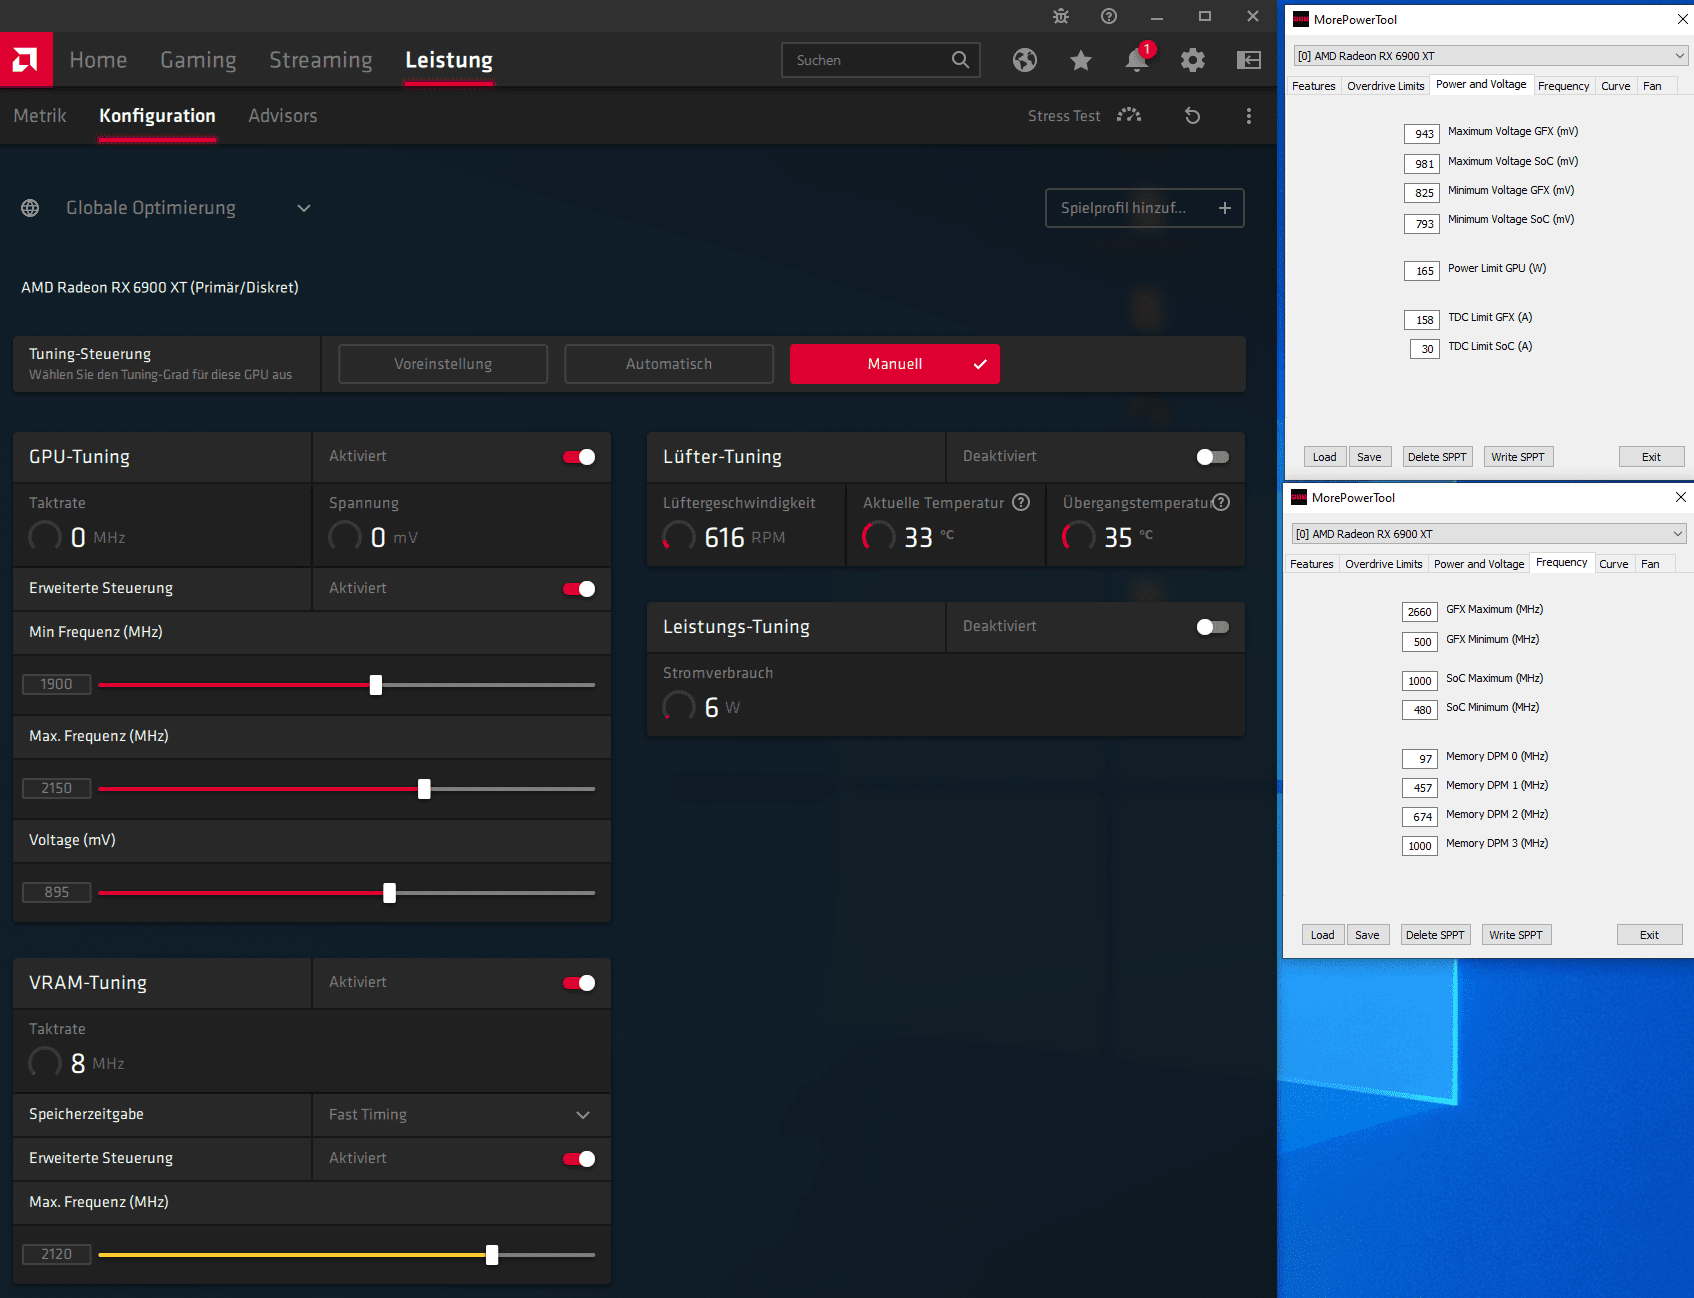This screenshot has height=1298, width=1694.
Task: Enable the Leistungs-Tuning switch
Action: (x=1213, y=627)
